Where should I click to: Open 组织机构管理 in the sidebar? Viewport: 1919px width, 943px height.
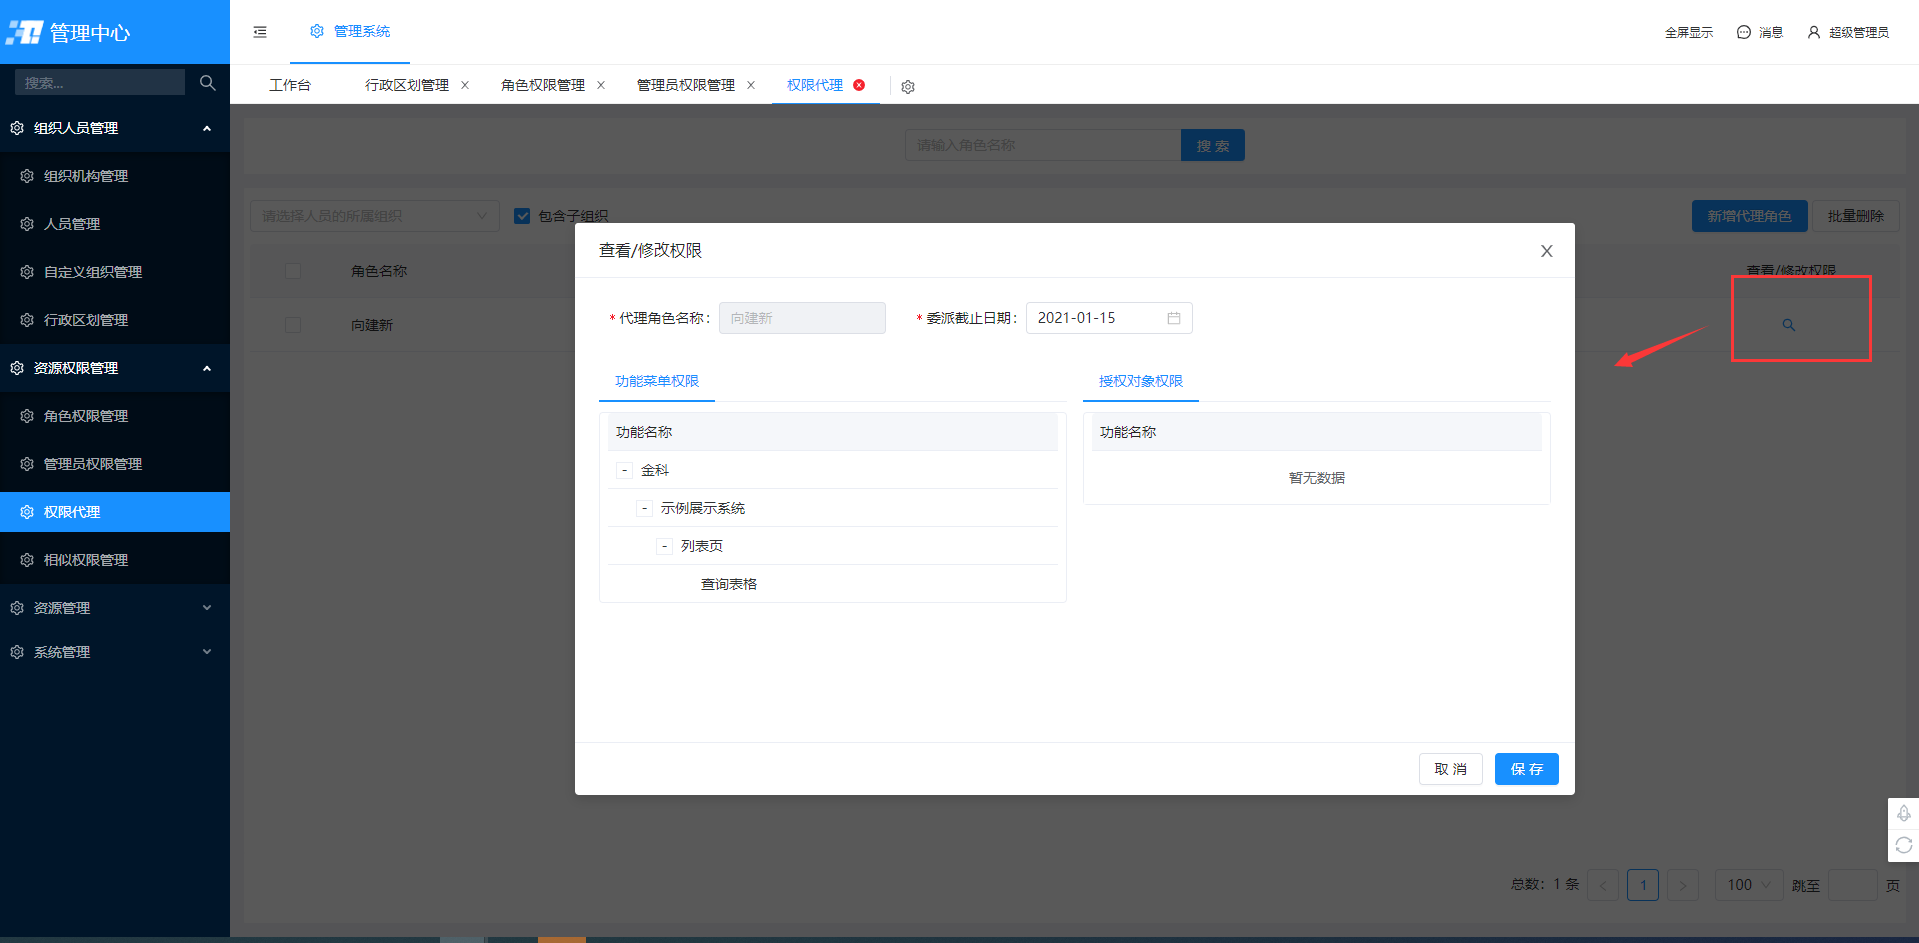(115, 176)
